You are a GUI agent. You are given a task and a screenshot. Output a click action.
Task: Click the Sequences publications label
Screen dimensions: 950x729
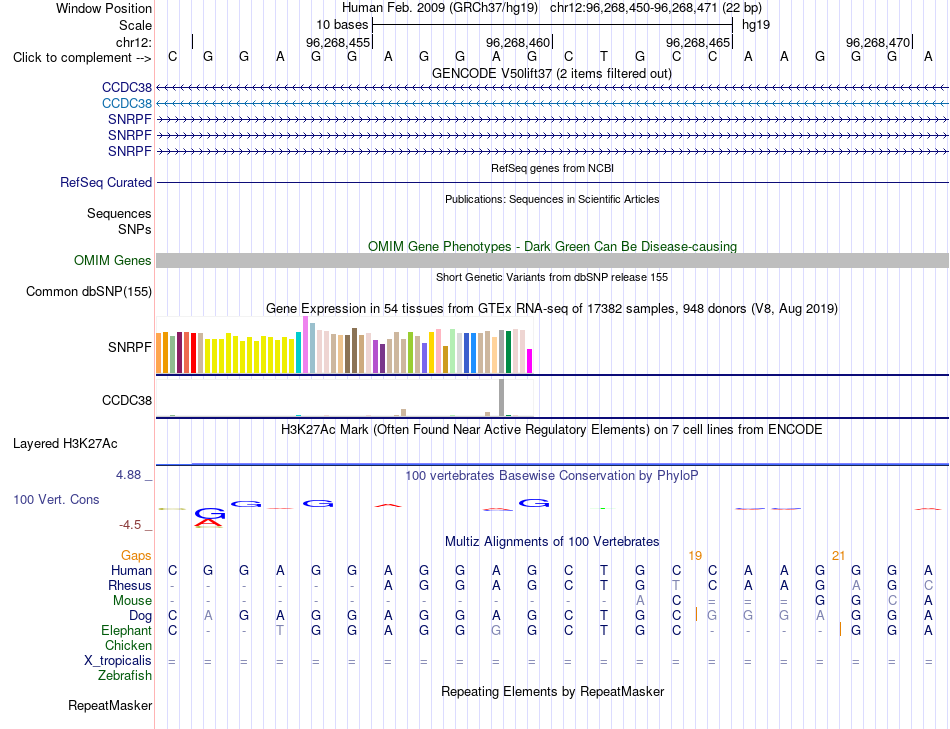119,213
